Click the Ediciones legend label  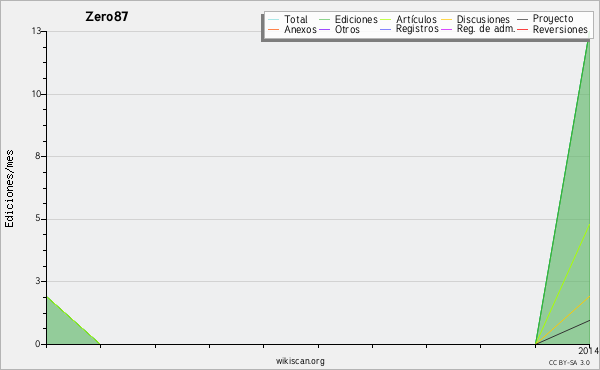pos(356,19)
